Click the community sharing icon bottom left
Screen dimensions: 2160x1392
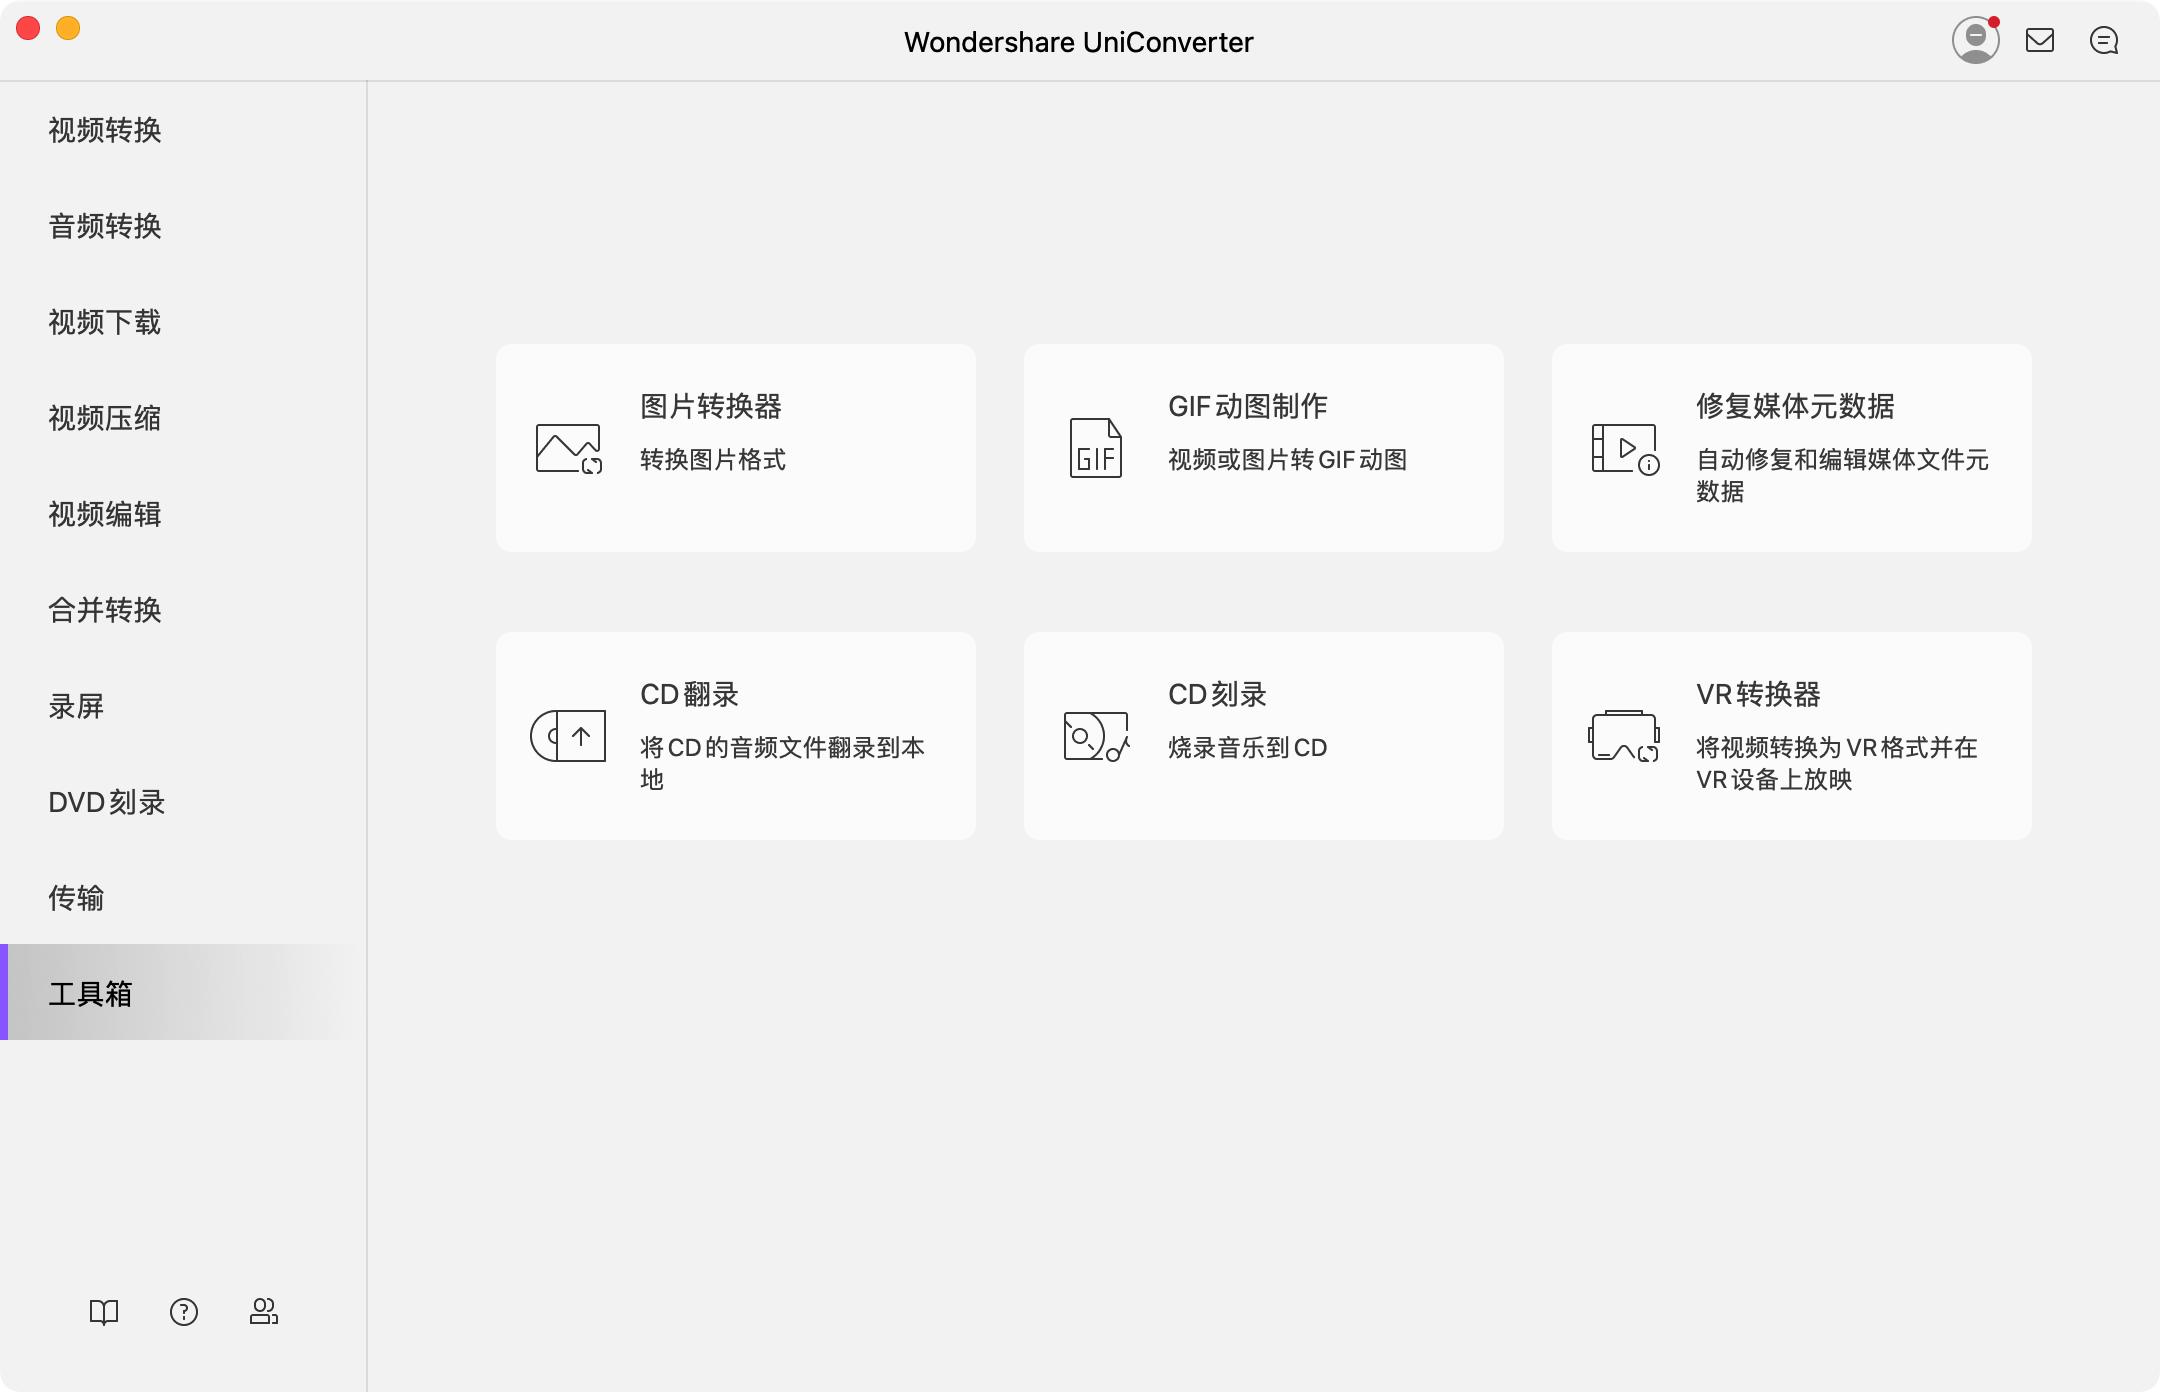pyautogui.click(x=263, y=1311)
